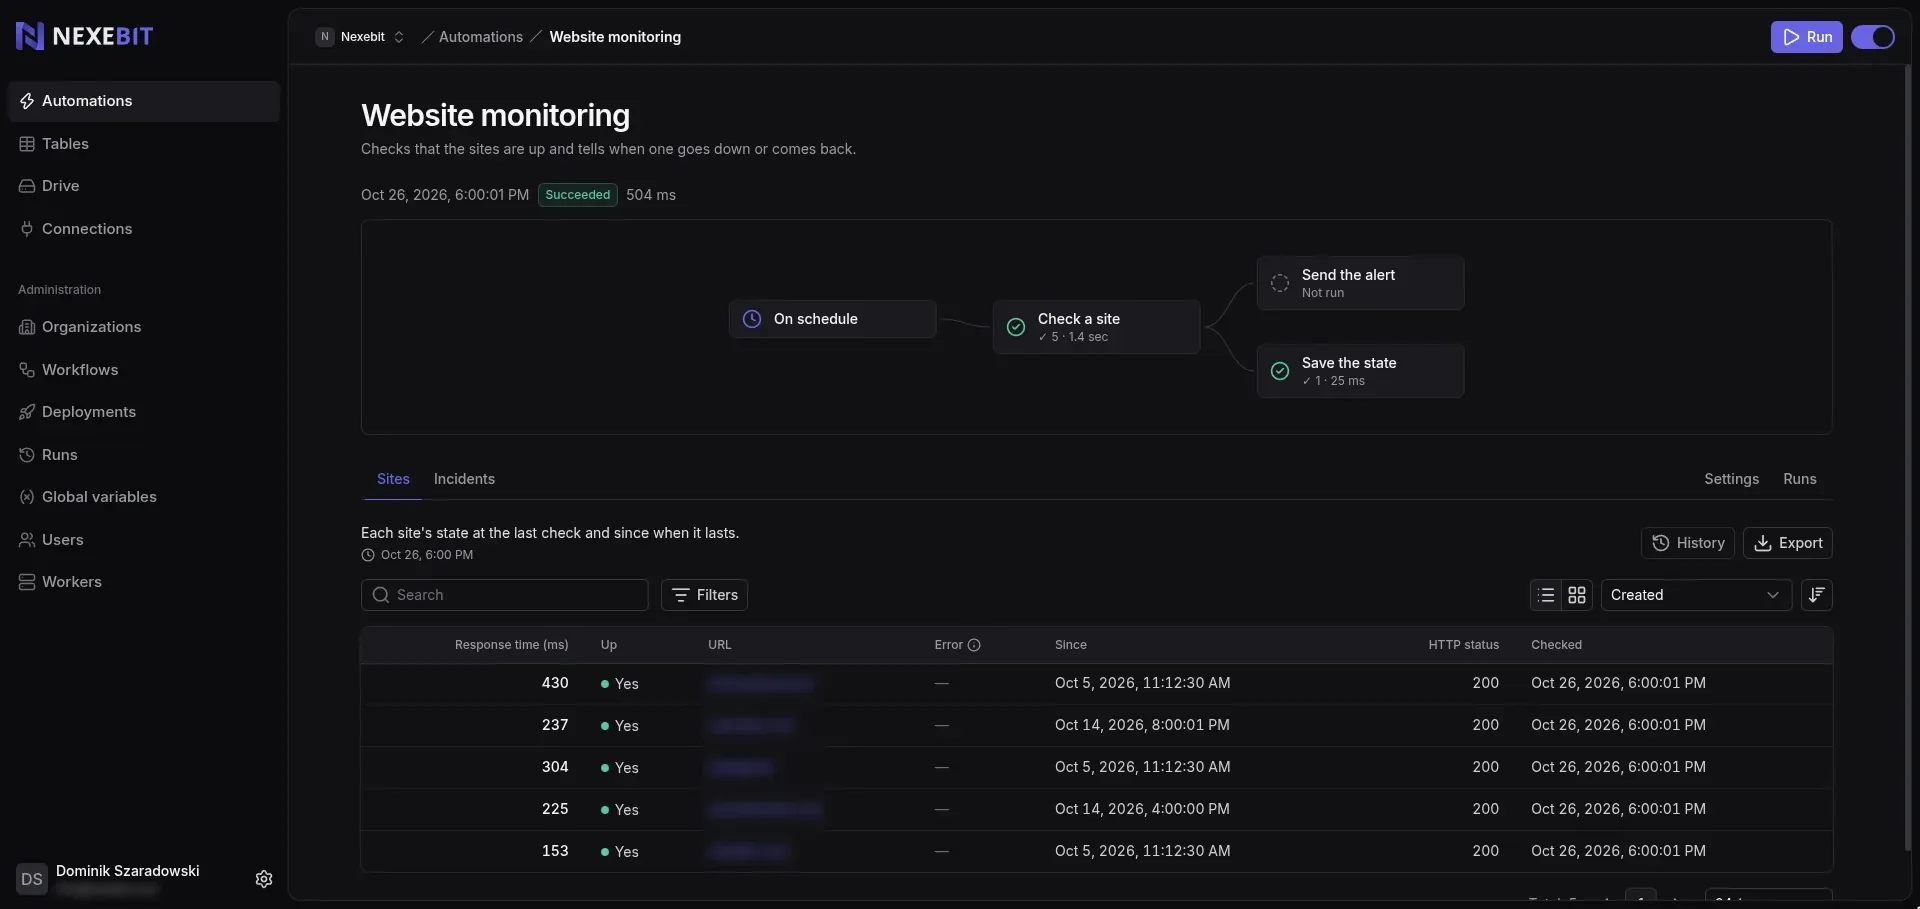Open the Settings tab

pyautogui.click(x=1731, y=479)
